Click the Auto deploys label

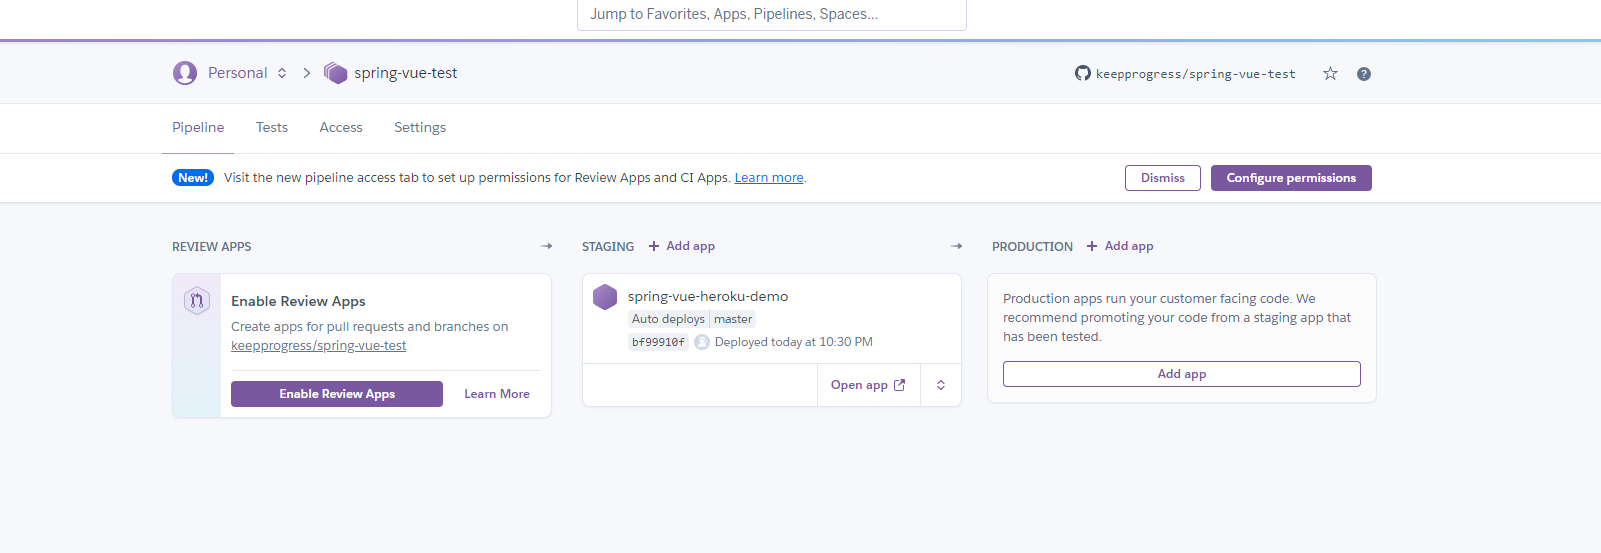coord(668,319)
